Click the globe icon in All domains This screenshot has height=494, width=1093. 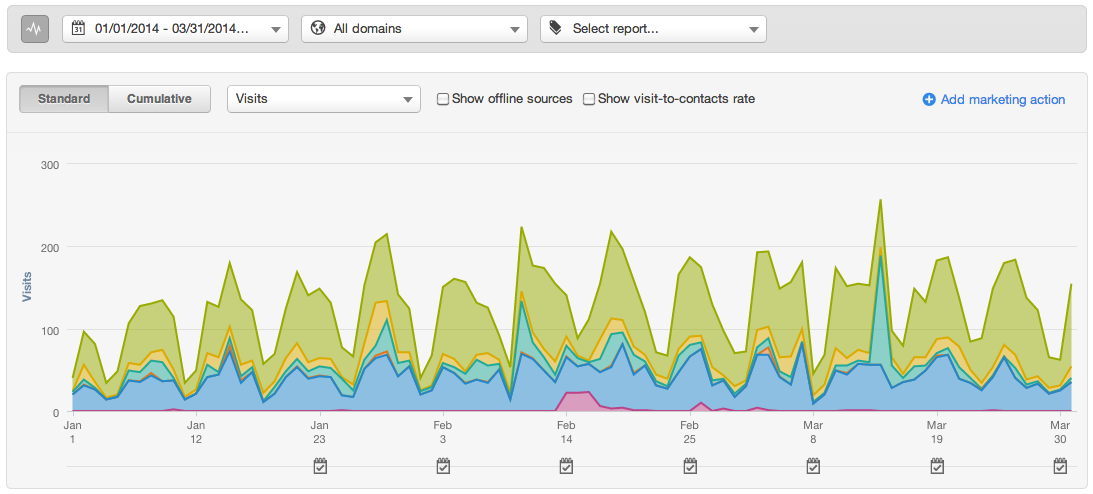click(x=319, y=29)
